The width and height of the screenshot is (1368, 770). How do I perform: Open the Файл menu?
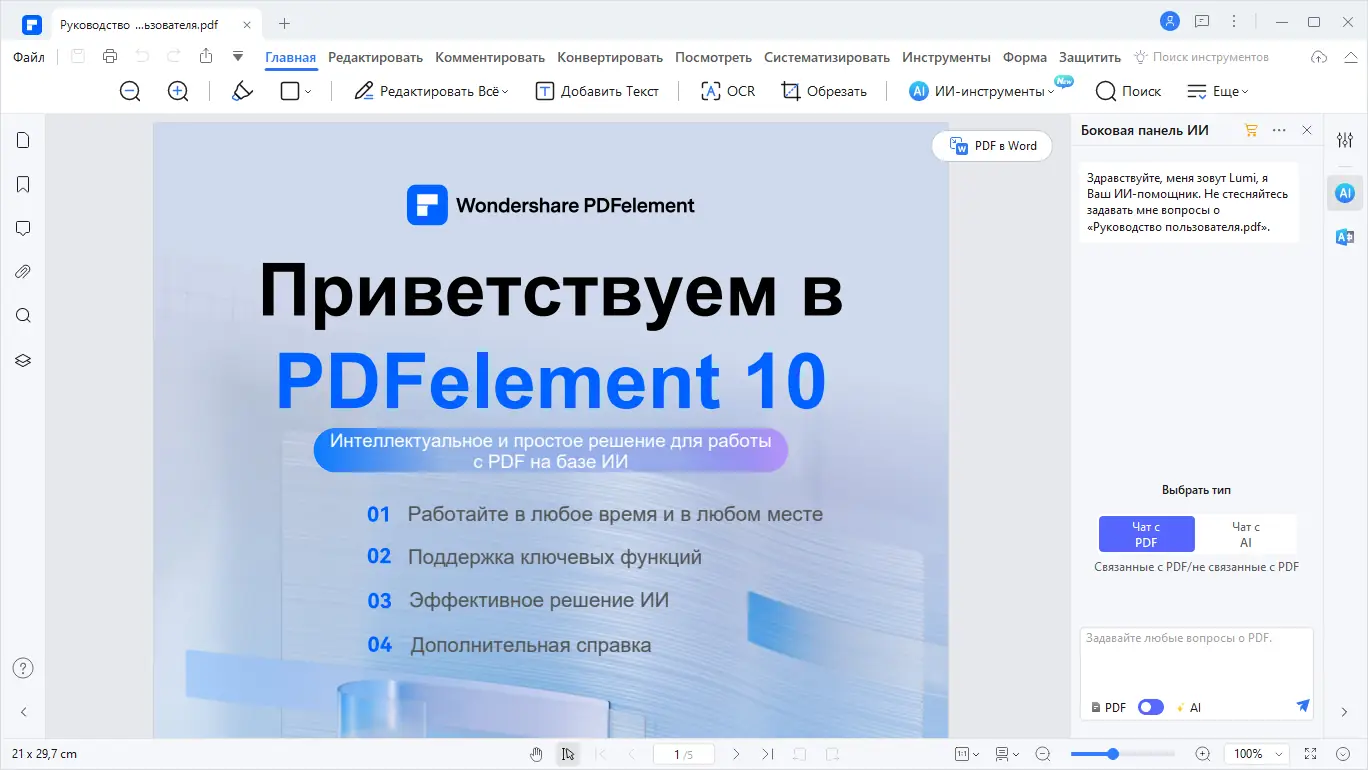28,57
